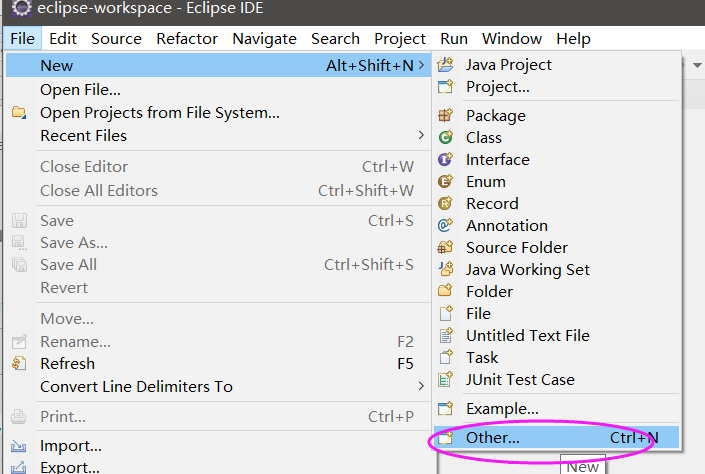Click the Annotation @ icon
The width and height of the screenshot is (705, 474).
click(x=446, y=225)
